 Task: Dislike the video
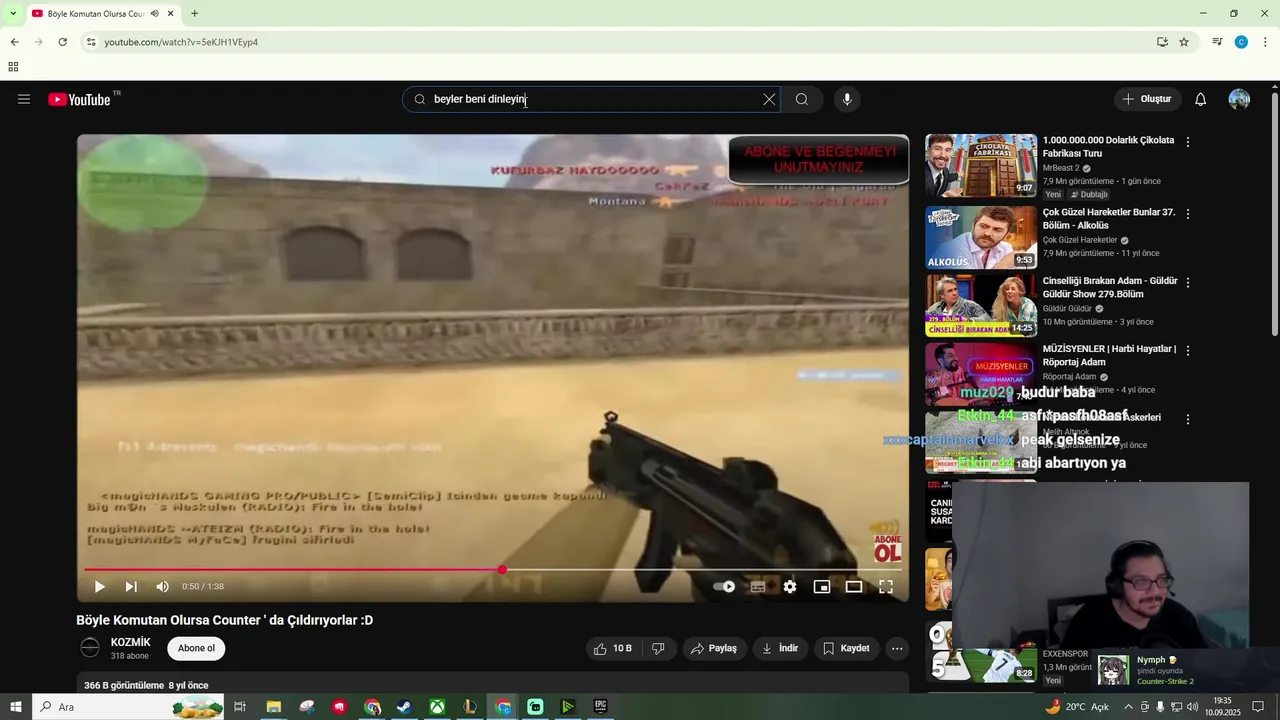pyautogui.click(x=658, y=648)
